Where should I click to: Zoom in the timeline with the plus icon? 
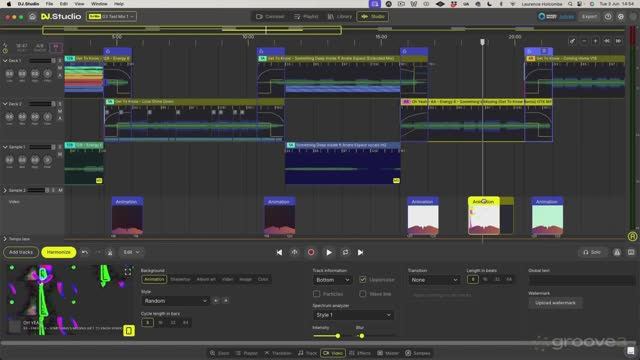(x=596, y=41)
